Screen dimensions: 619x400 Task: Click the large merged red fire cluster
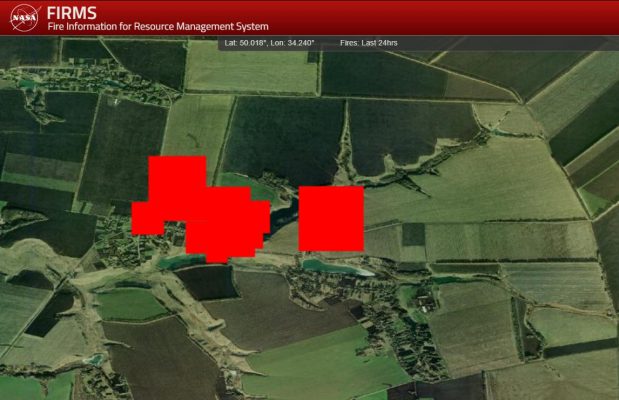coord(201,209)
